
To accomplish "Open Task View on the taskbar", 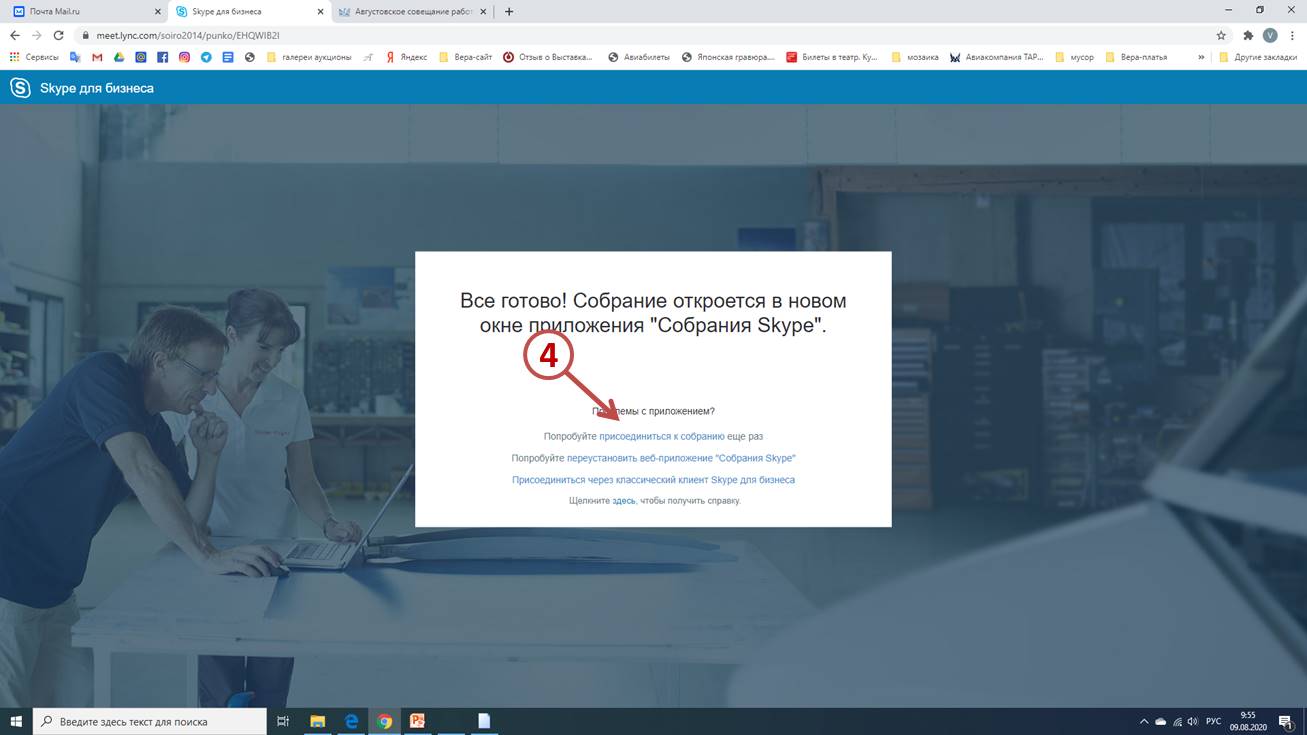I will point(283,721).
